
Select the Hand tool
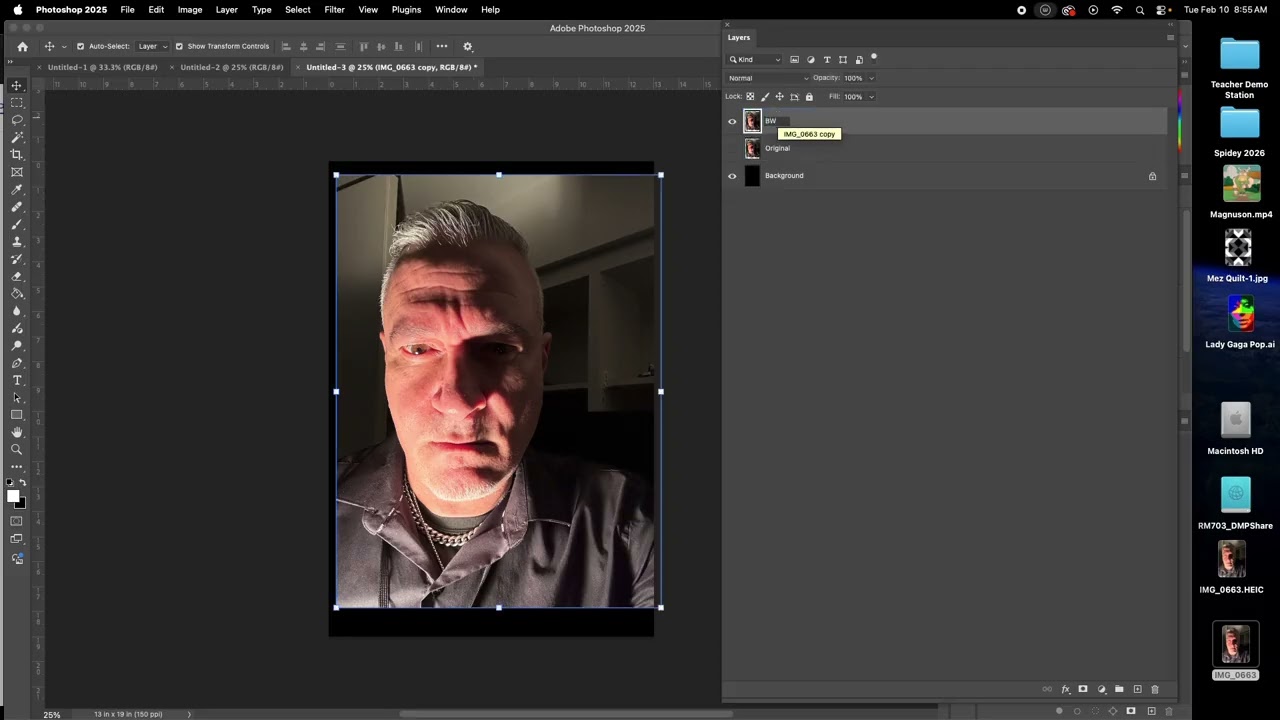point(17,432)
